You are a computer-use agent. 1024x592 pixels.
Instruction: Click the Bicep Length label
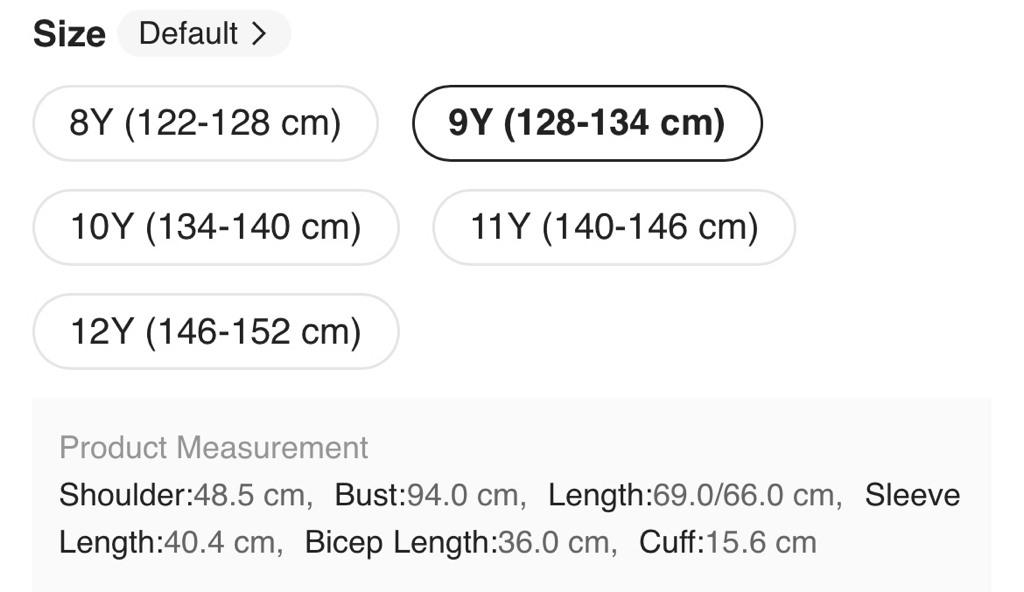click(x=399, y=543)
